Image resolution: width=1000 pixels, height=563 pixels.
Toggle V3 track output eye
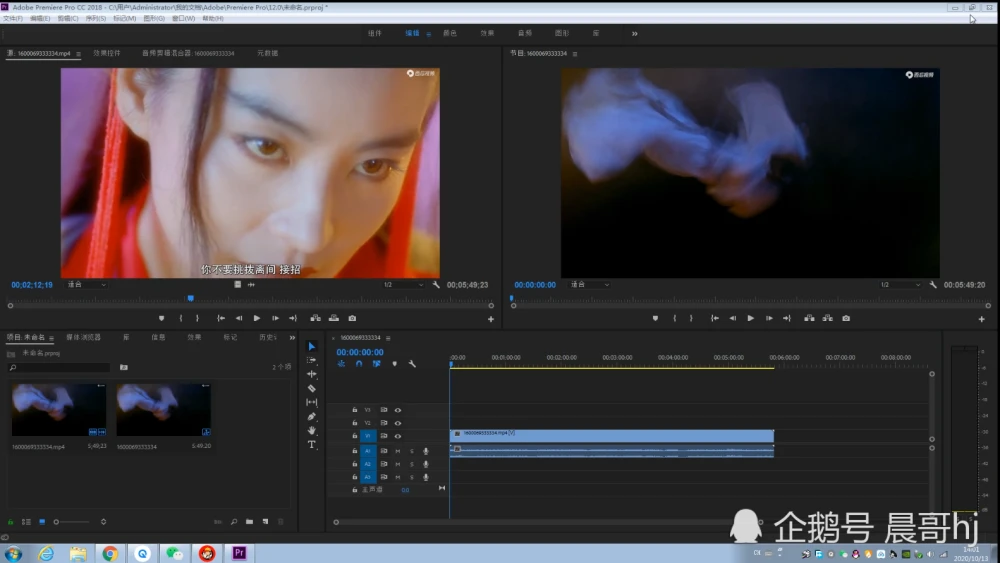click(x=398, y=410)
